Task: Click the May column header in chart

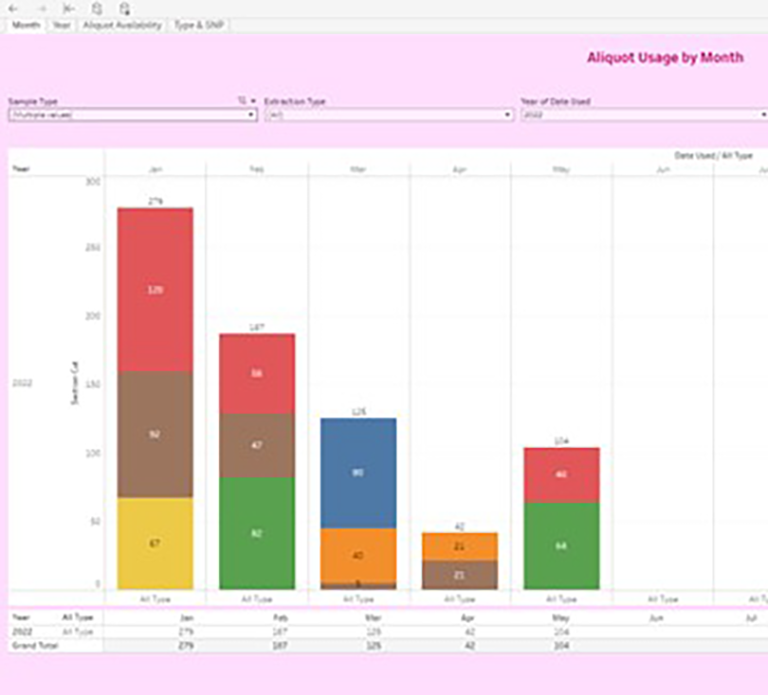Action: (x=561, y=170)
